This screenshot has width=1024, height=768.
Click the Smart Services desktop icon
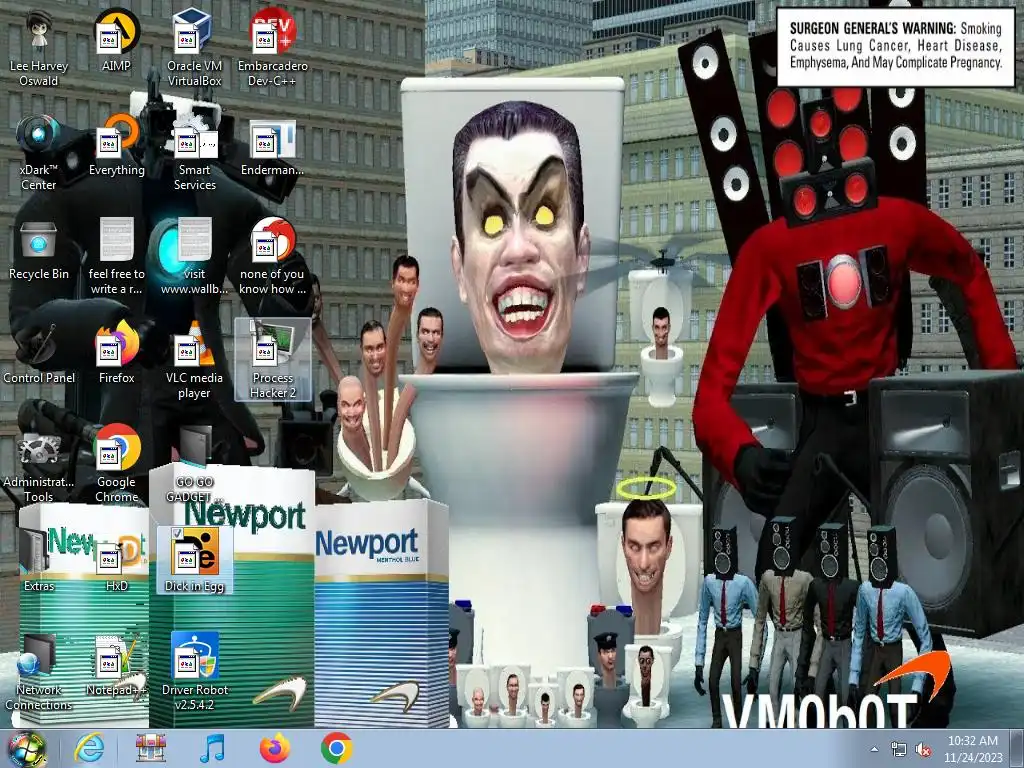pos(195,152)
